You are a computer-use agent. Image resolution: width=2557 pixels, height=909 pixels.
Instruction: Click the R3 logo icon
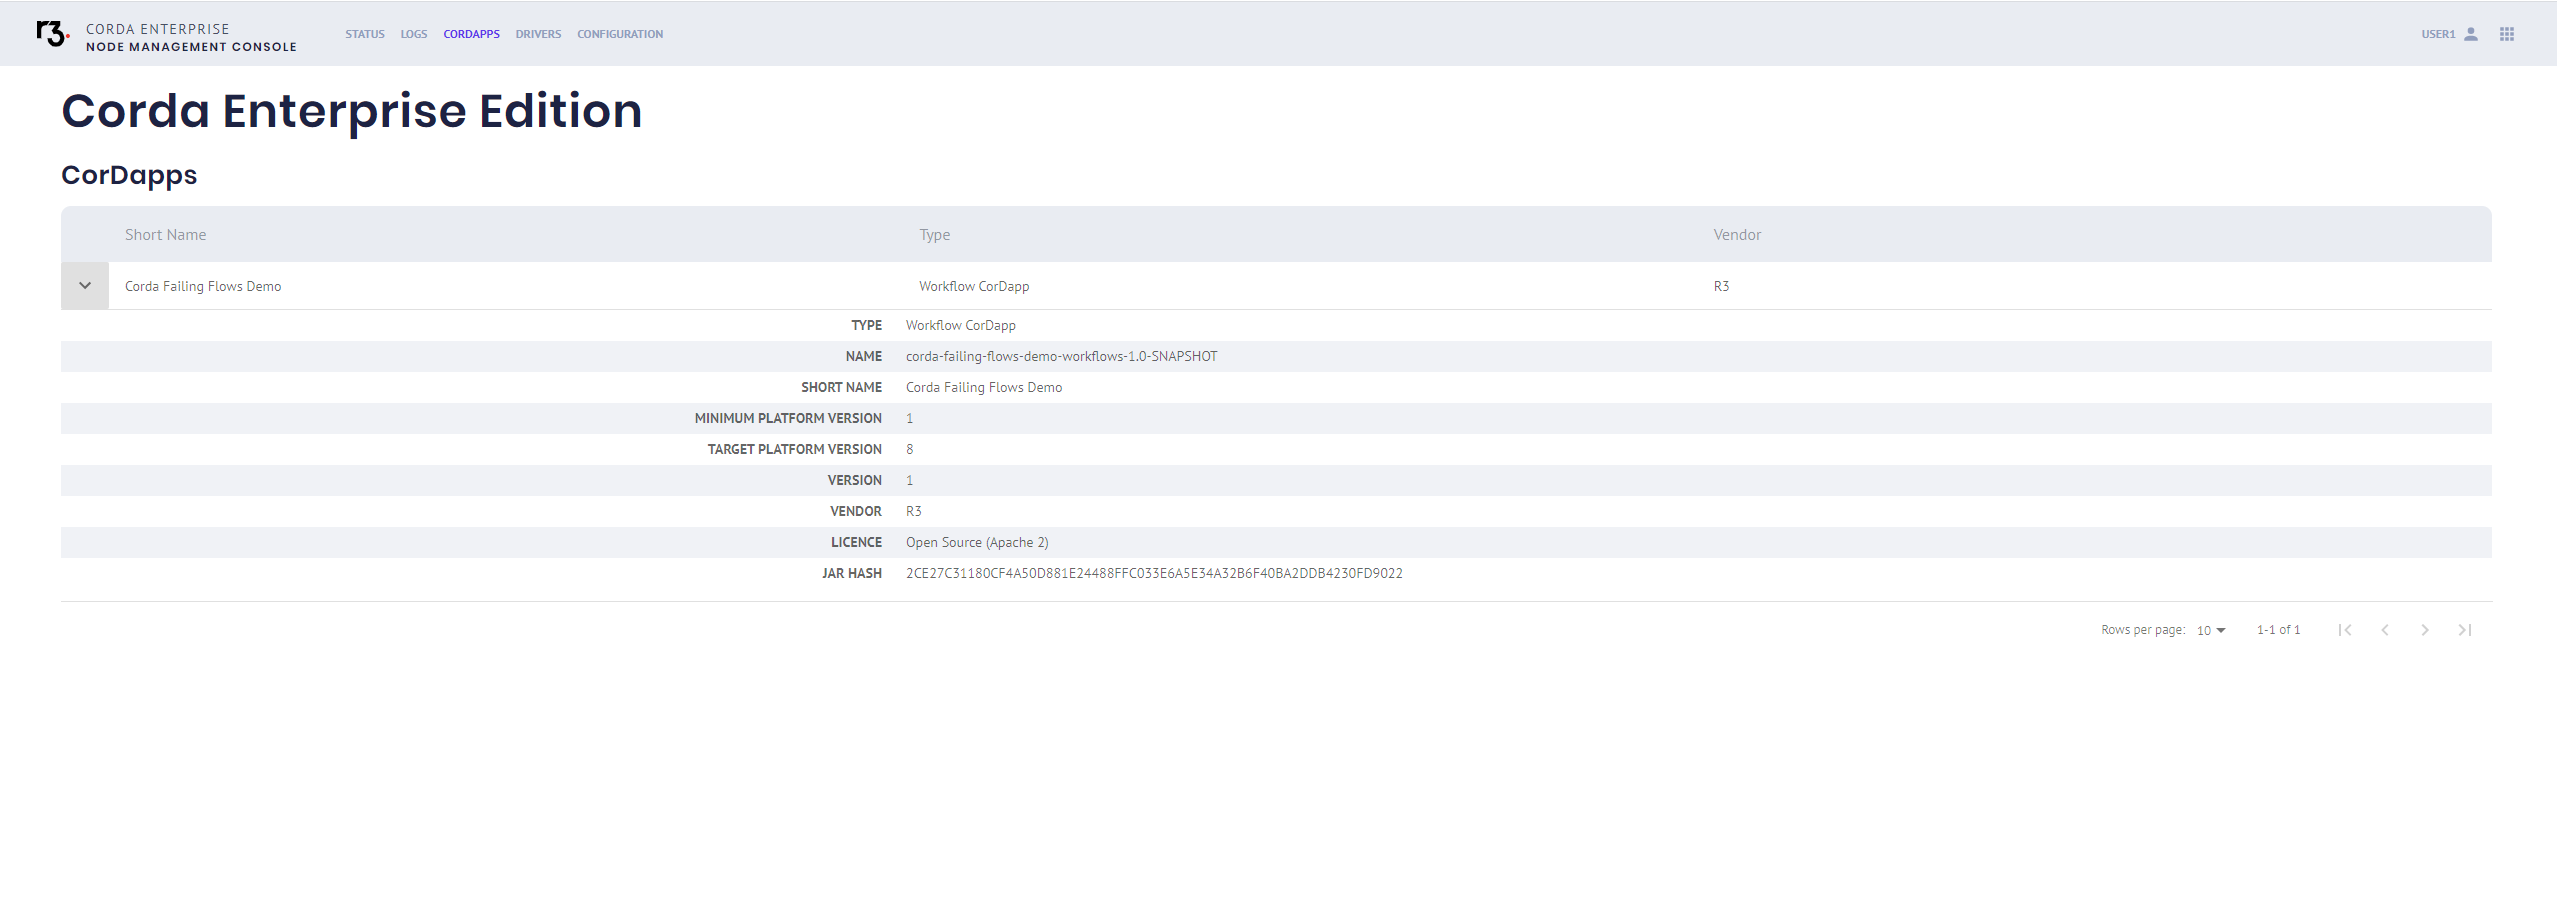tap(53, 34)
